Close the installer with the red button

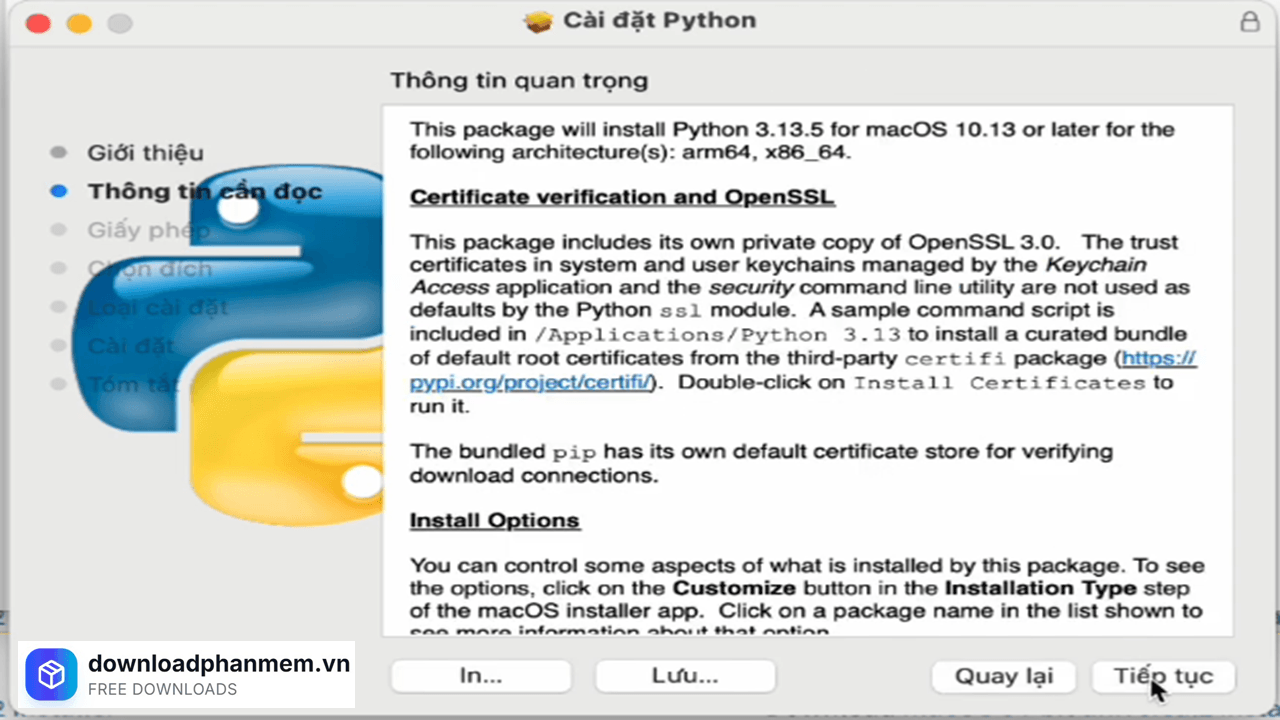[x=38, y=22]
